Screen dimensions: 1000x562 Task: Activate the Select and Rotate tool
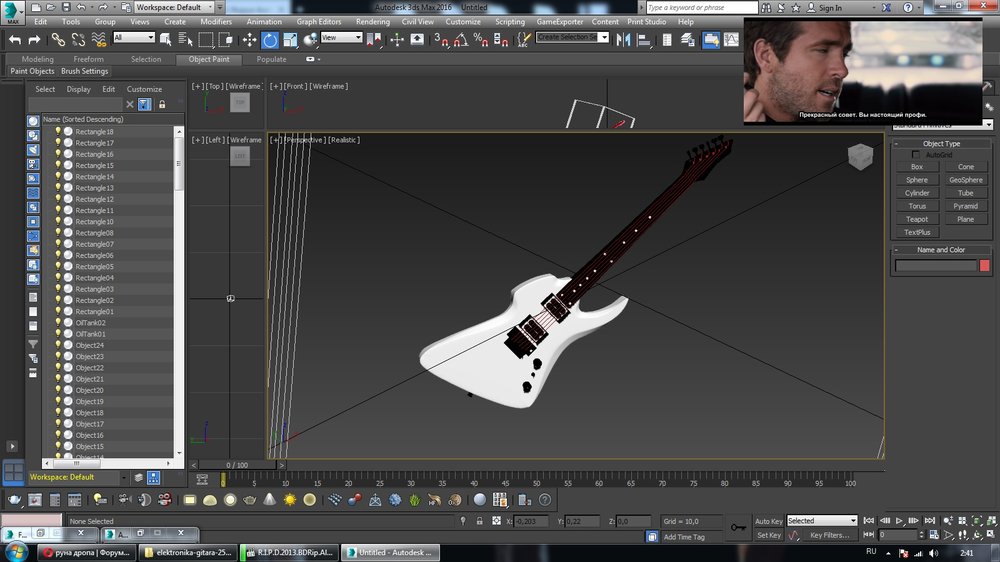click(x=270, y=40)
